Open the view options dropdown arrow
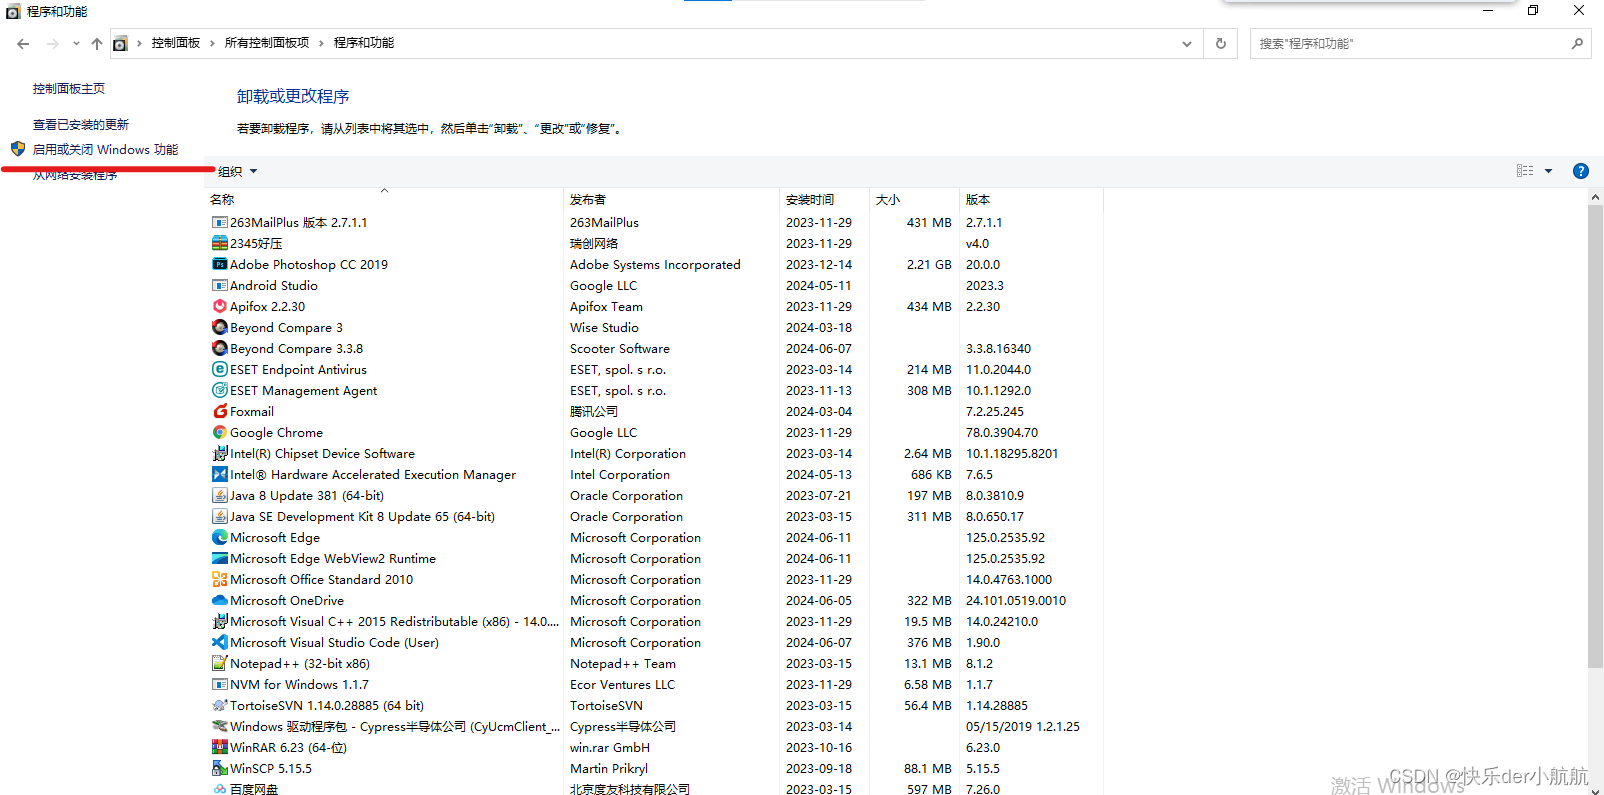Screen dimensions: 1604x795 coord(1549,171)
